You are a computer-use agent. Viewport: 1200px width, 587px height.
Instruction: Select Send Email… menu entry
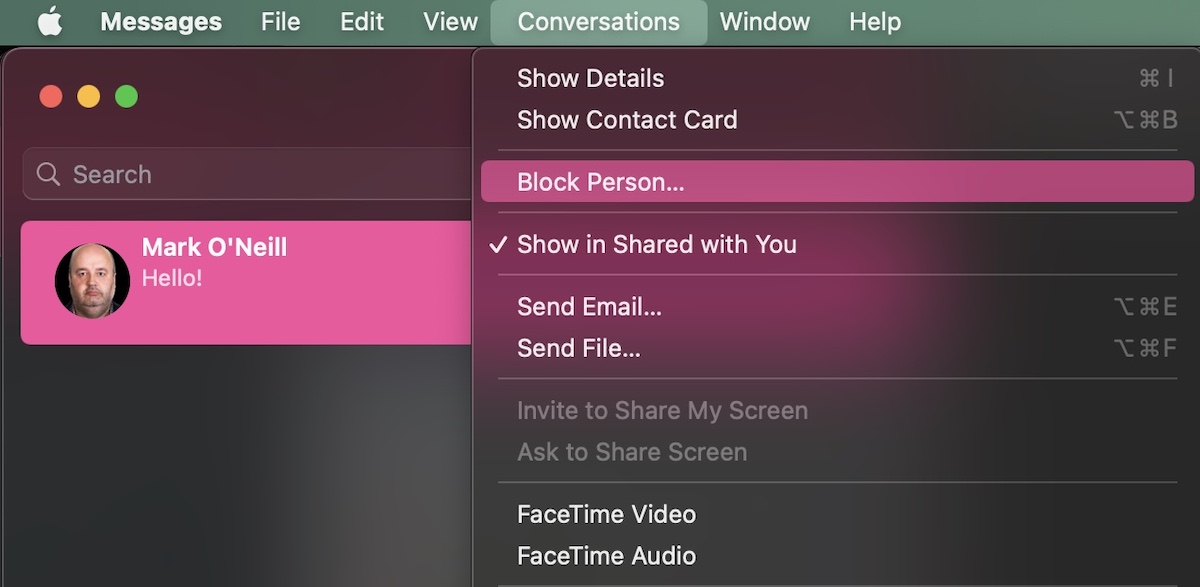(x=589, y=307)
